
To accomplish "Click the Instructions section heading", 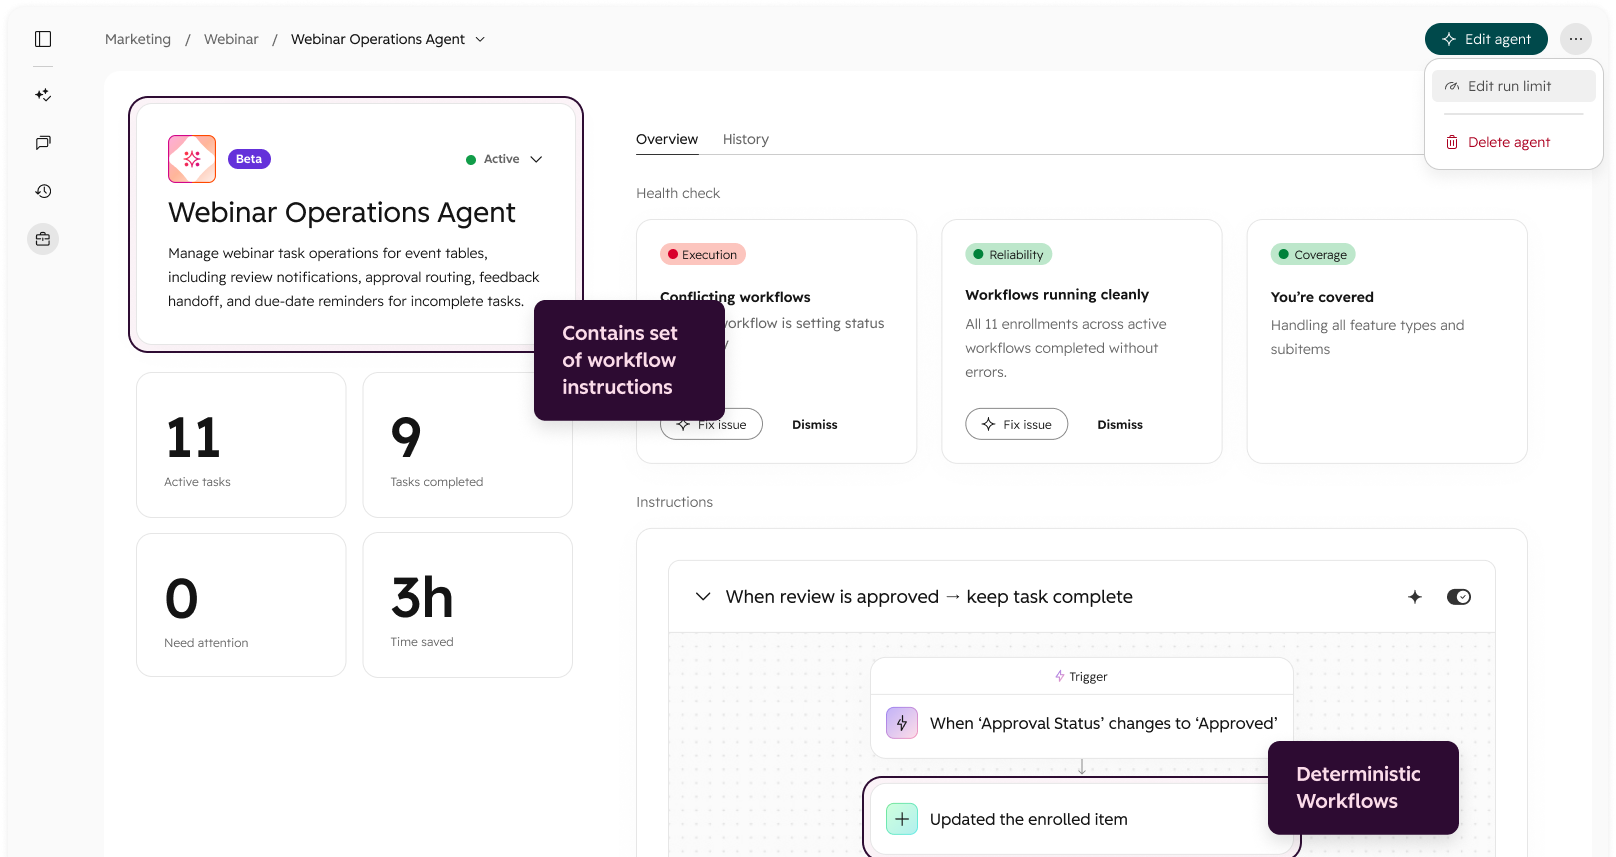I will [x=675, y=502].
